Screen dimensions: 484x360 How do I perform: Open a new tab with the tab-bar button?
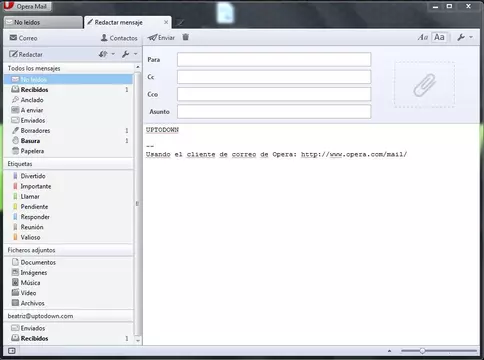tap(180, 23)
